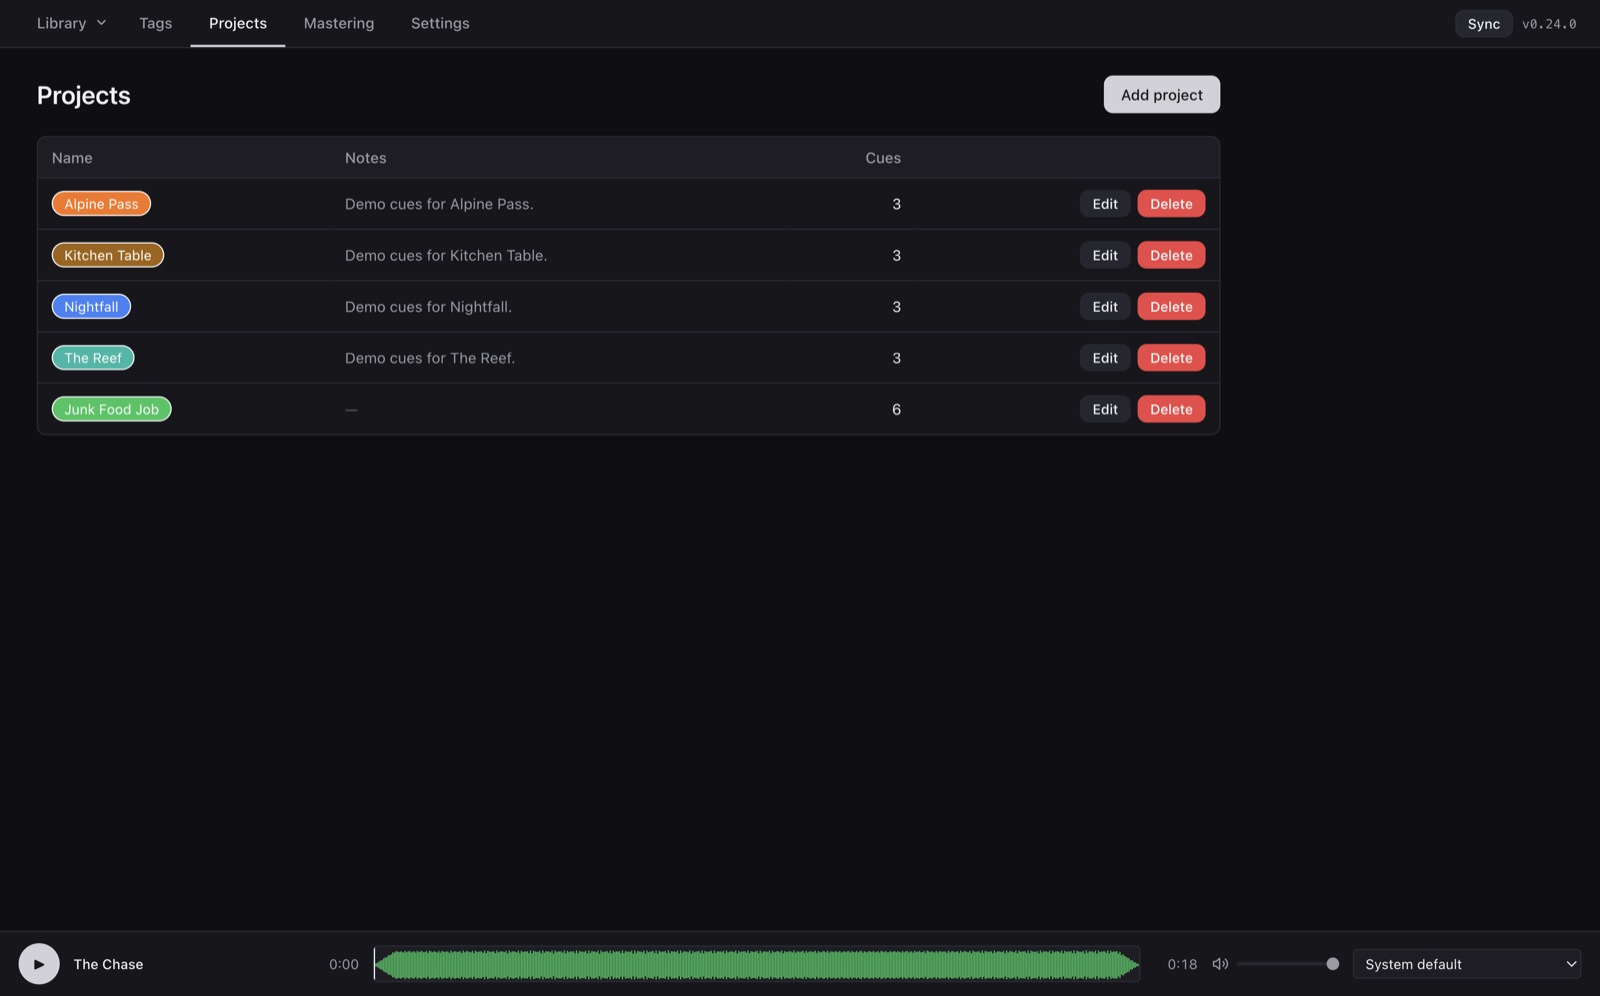Click "Demo cues for The Reef." note
This screenshot has height=996, width=1600.
[x=430, y=358]
